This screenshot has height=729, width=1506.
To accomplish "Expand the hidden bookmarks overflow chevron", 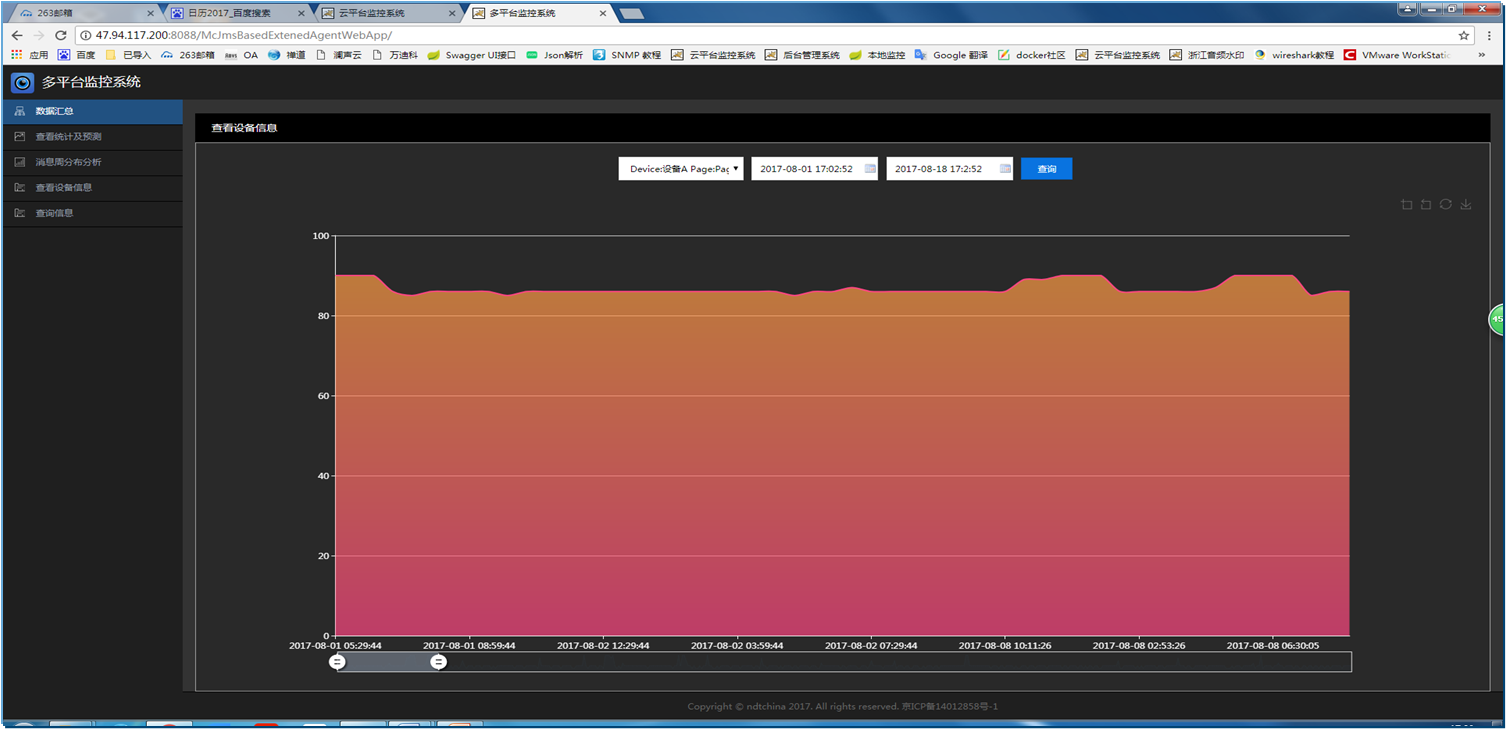I will 1482,55.
